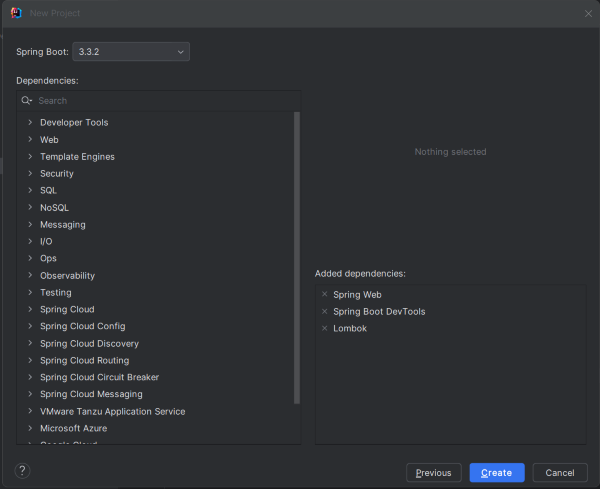Image resolution: width=600 pixels, height=489 pixels.
Task: Open the help question mark icon
Action: (22, 471)
